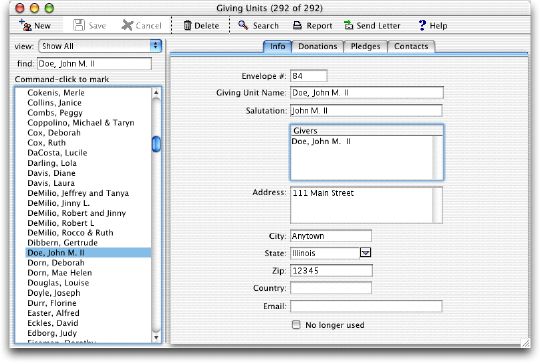This screenshot has width=540, height=364.
Task: Click the Cancel X icon
Action: [127, 25]
